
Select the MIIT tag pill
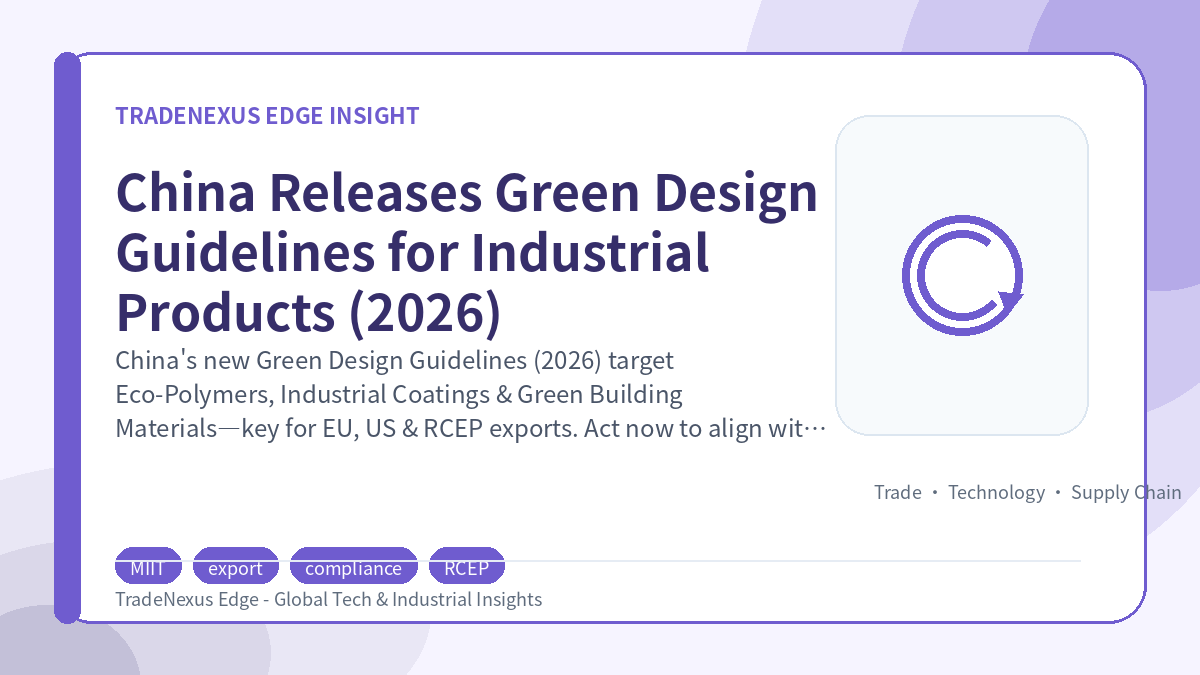click(x=149, y=568)
